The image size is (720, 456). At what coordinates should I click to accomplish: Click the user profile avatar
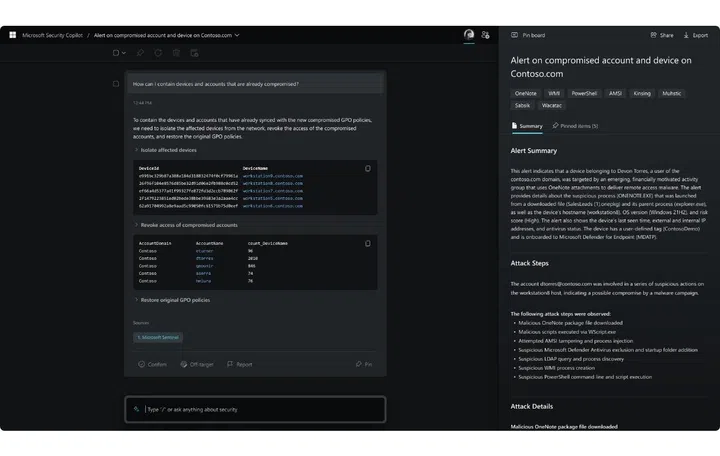click(469, 34)
